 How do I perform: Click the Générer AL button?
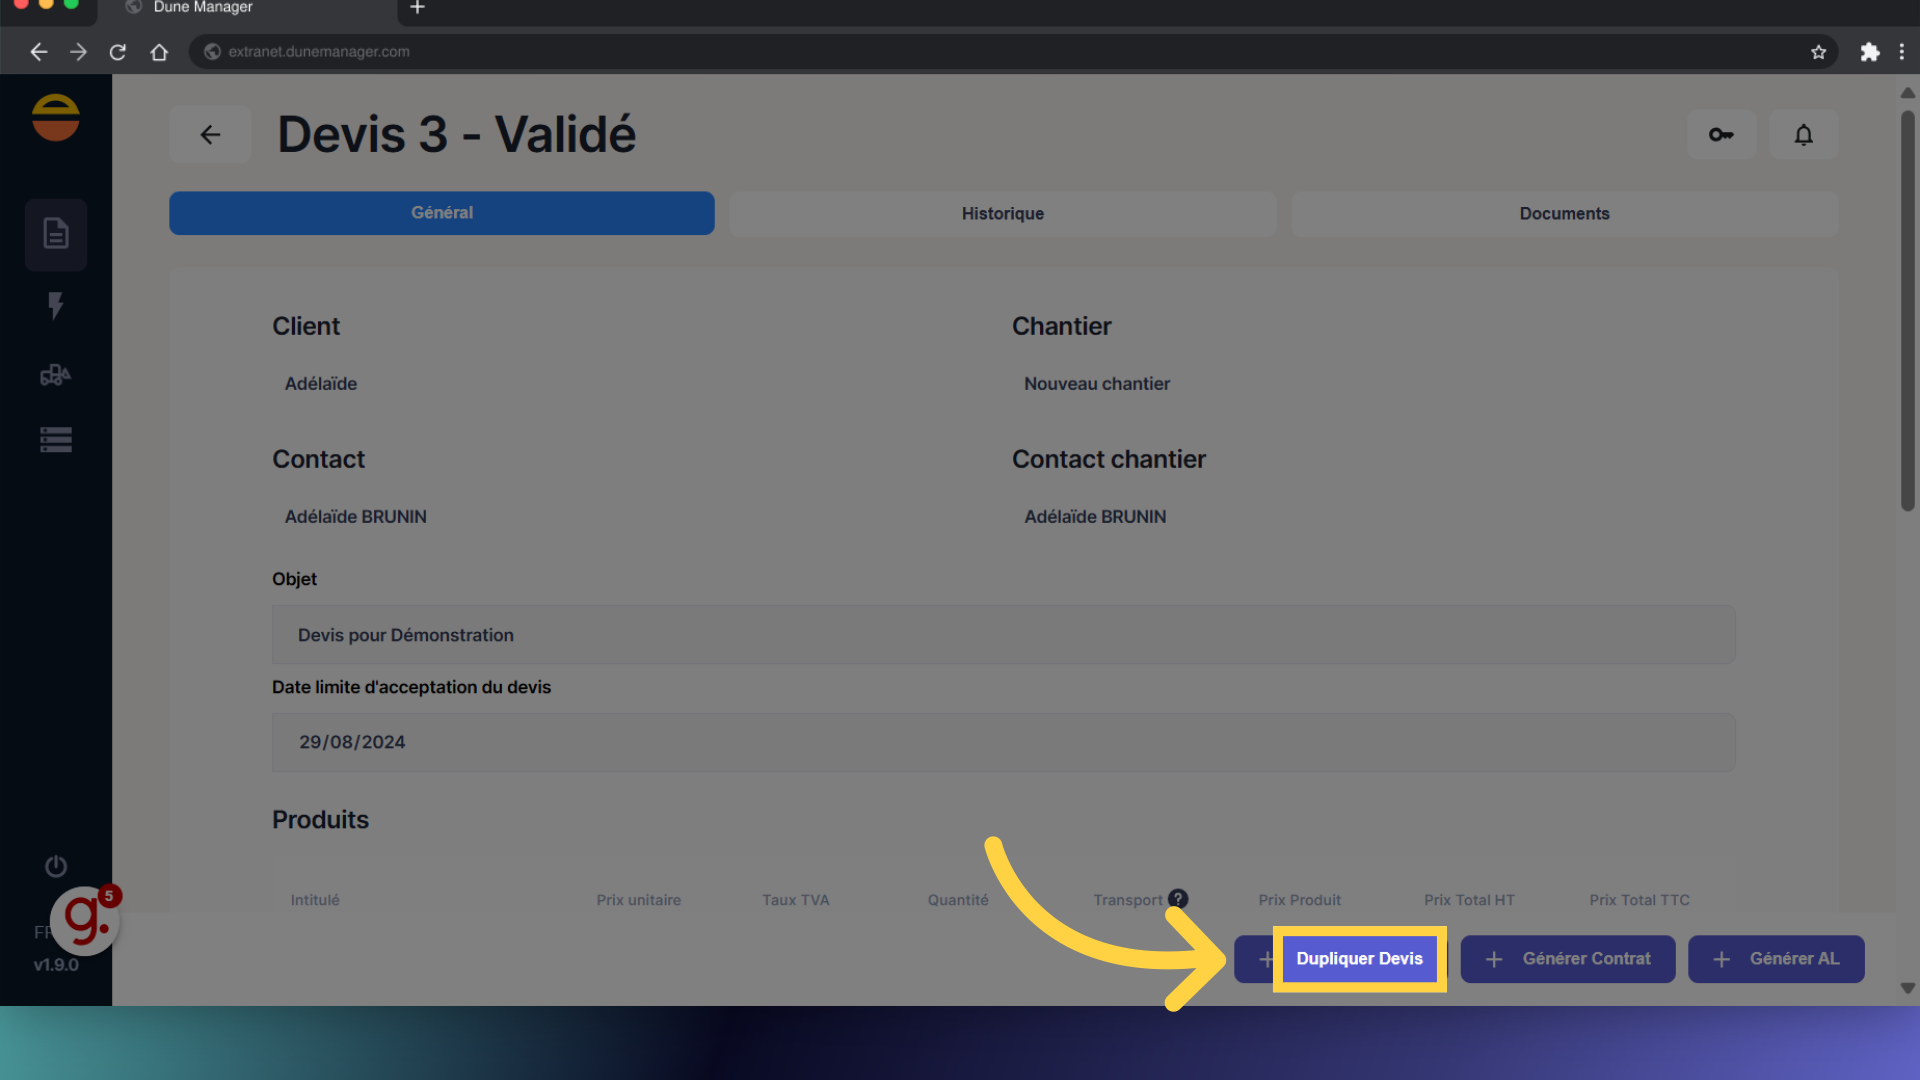pyautogui.click(x=1775, y=959)
